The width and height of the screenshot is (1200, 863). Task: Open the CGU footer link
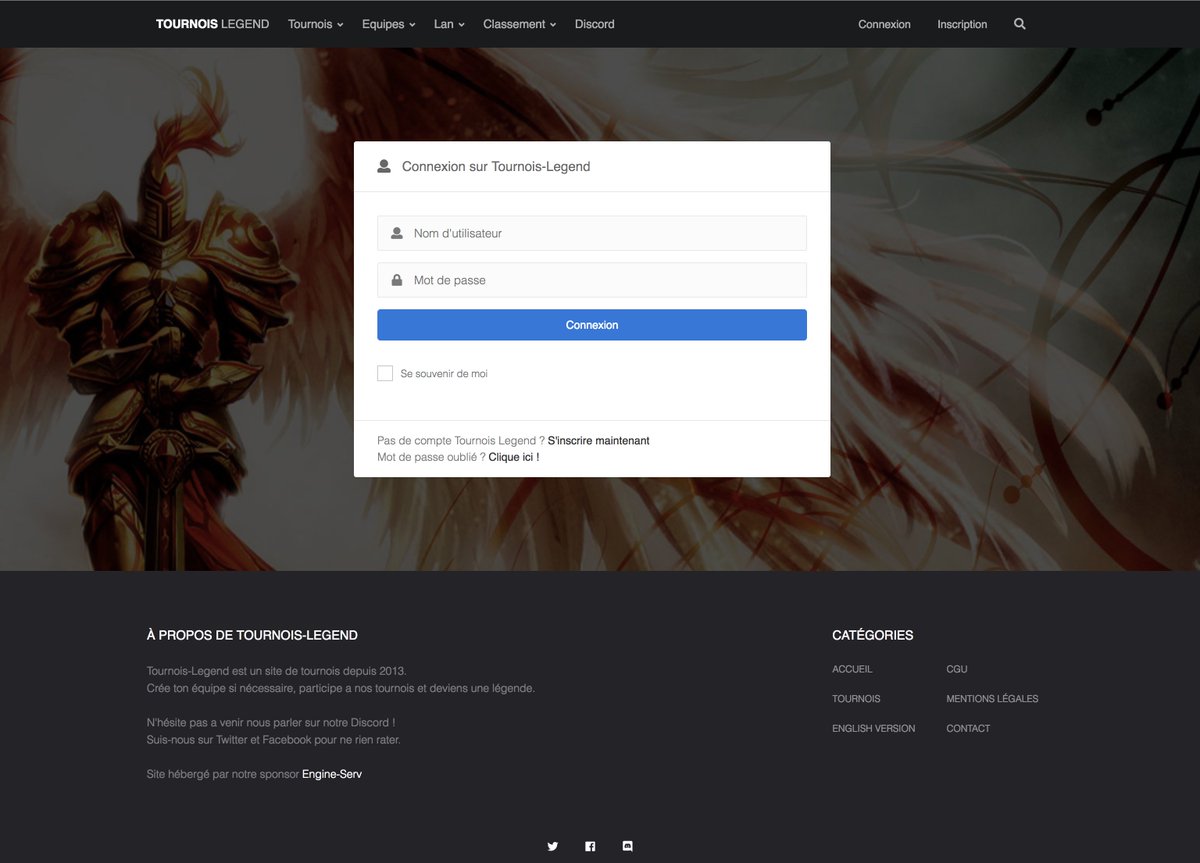click(957, 669)
